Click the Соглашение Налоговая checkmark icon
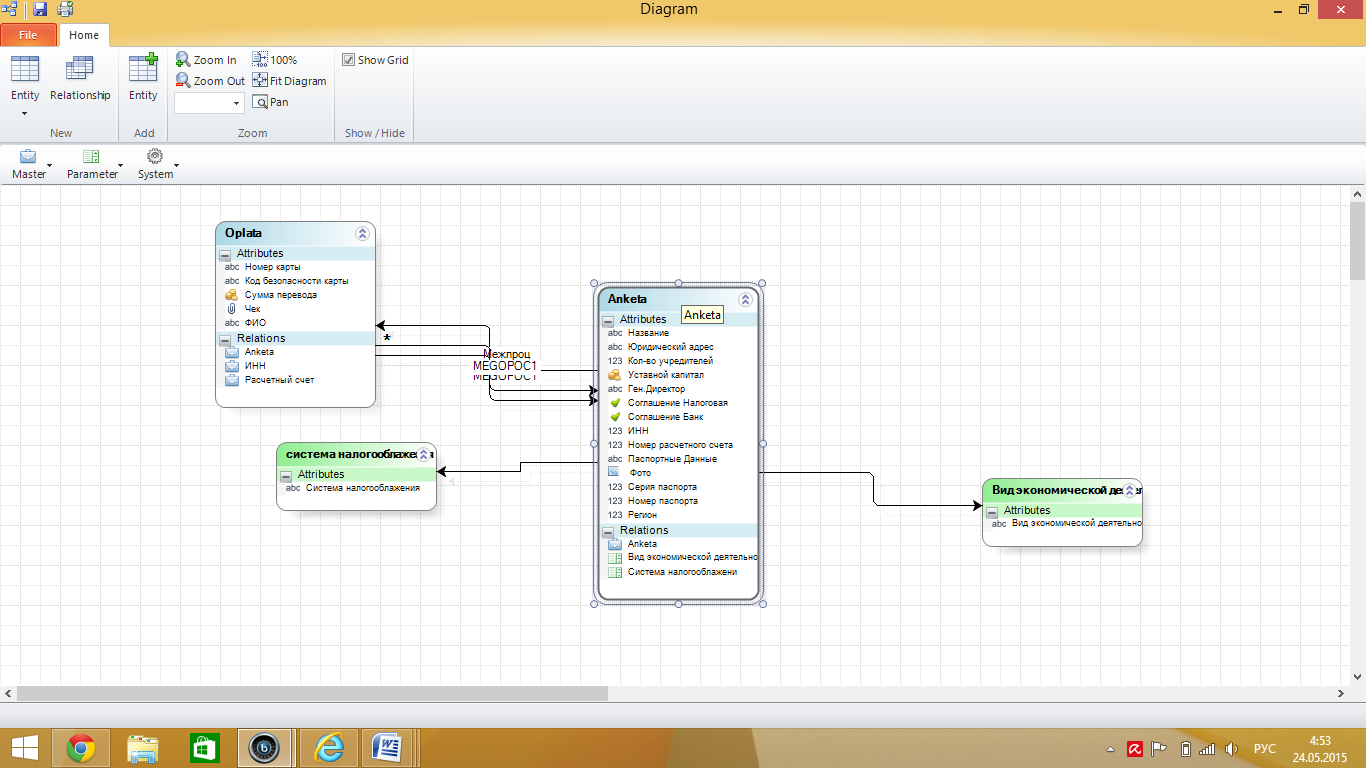The height and width of the screenshot is (768, 1366). pyautogui.click(x=615, y=403)
